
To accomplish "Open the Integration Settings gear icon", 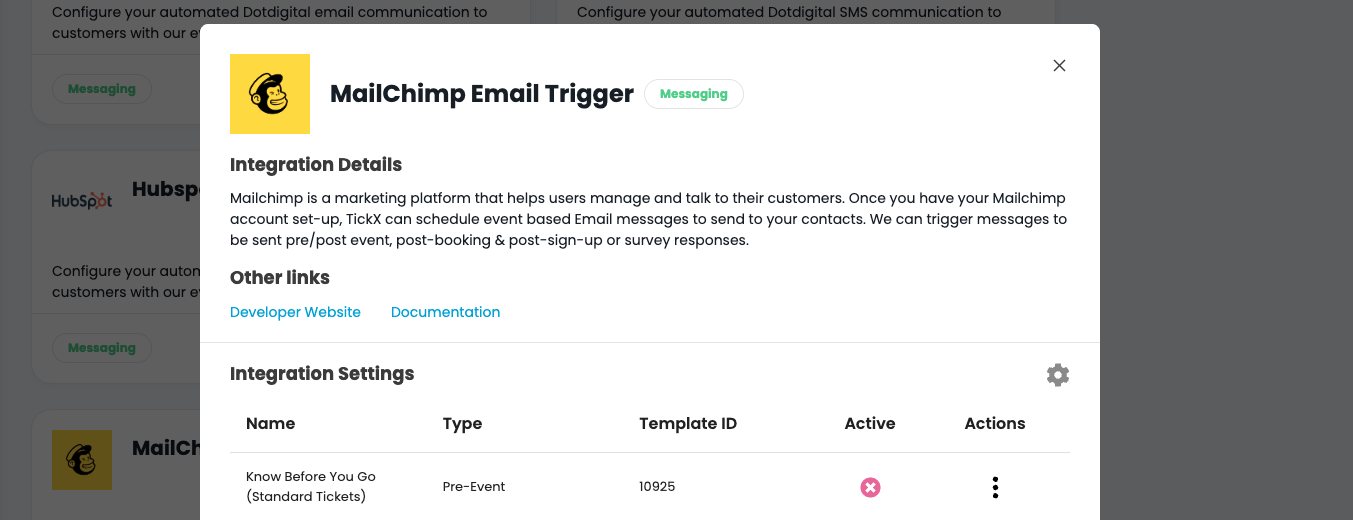I will tap(1057, 375).
